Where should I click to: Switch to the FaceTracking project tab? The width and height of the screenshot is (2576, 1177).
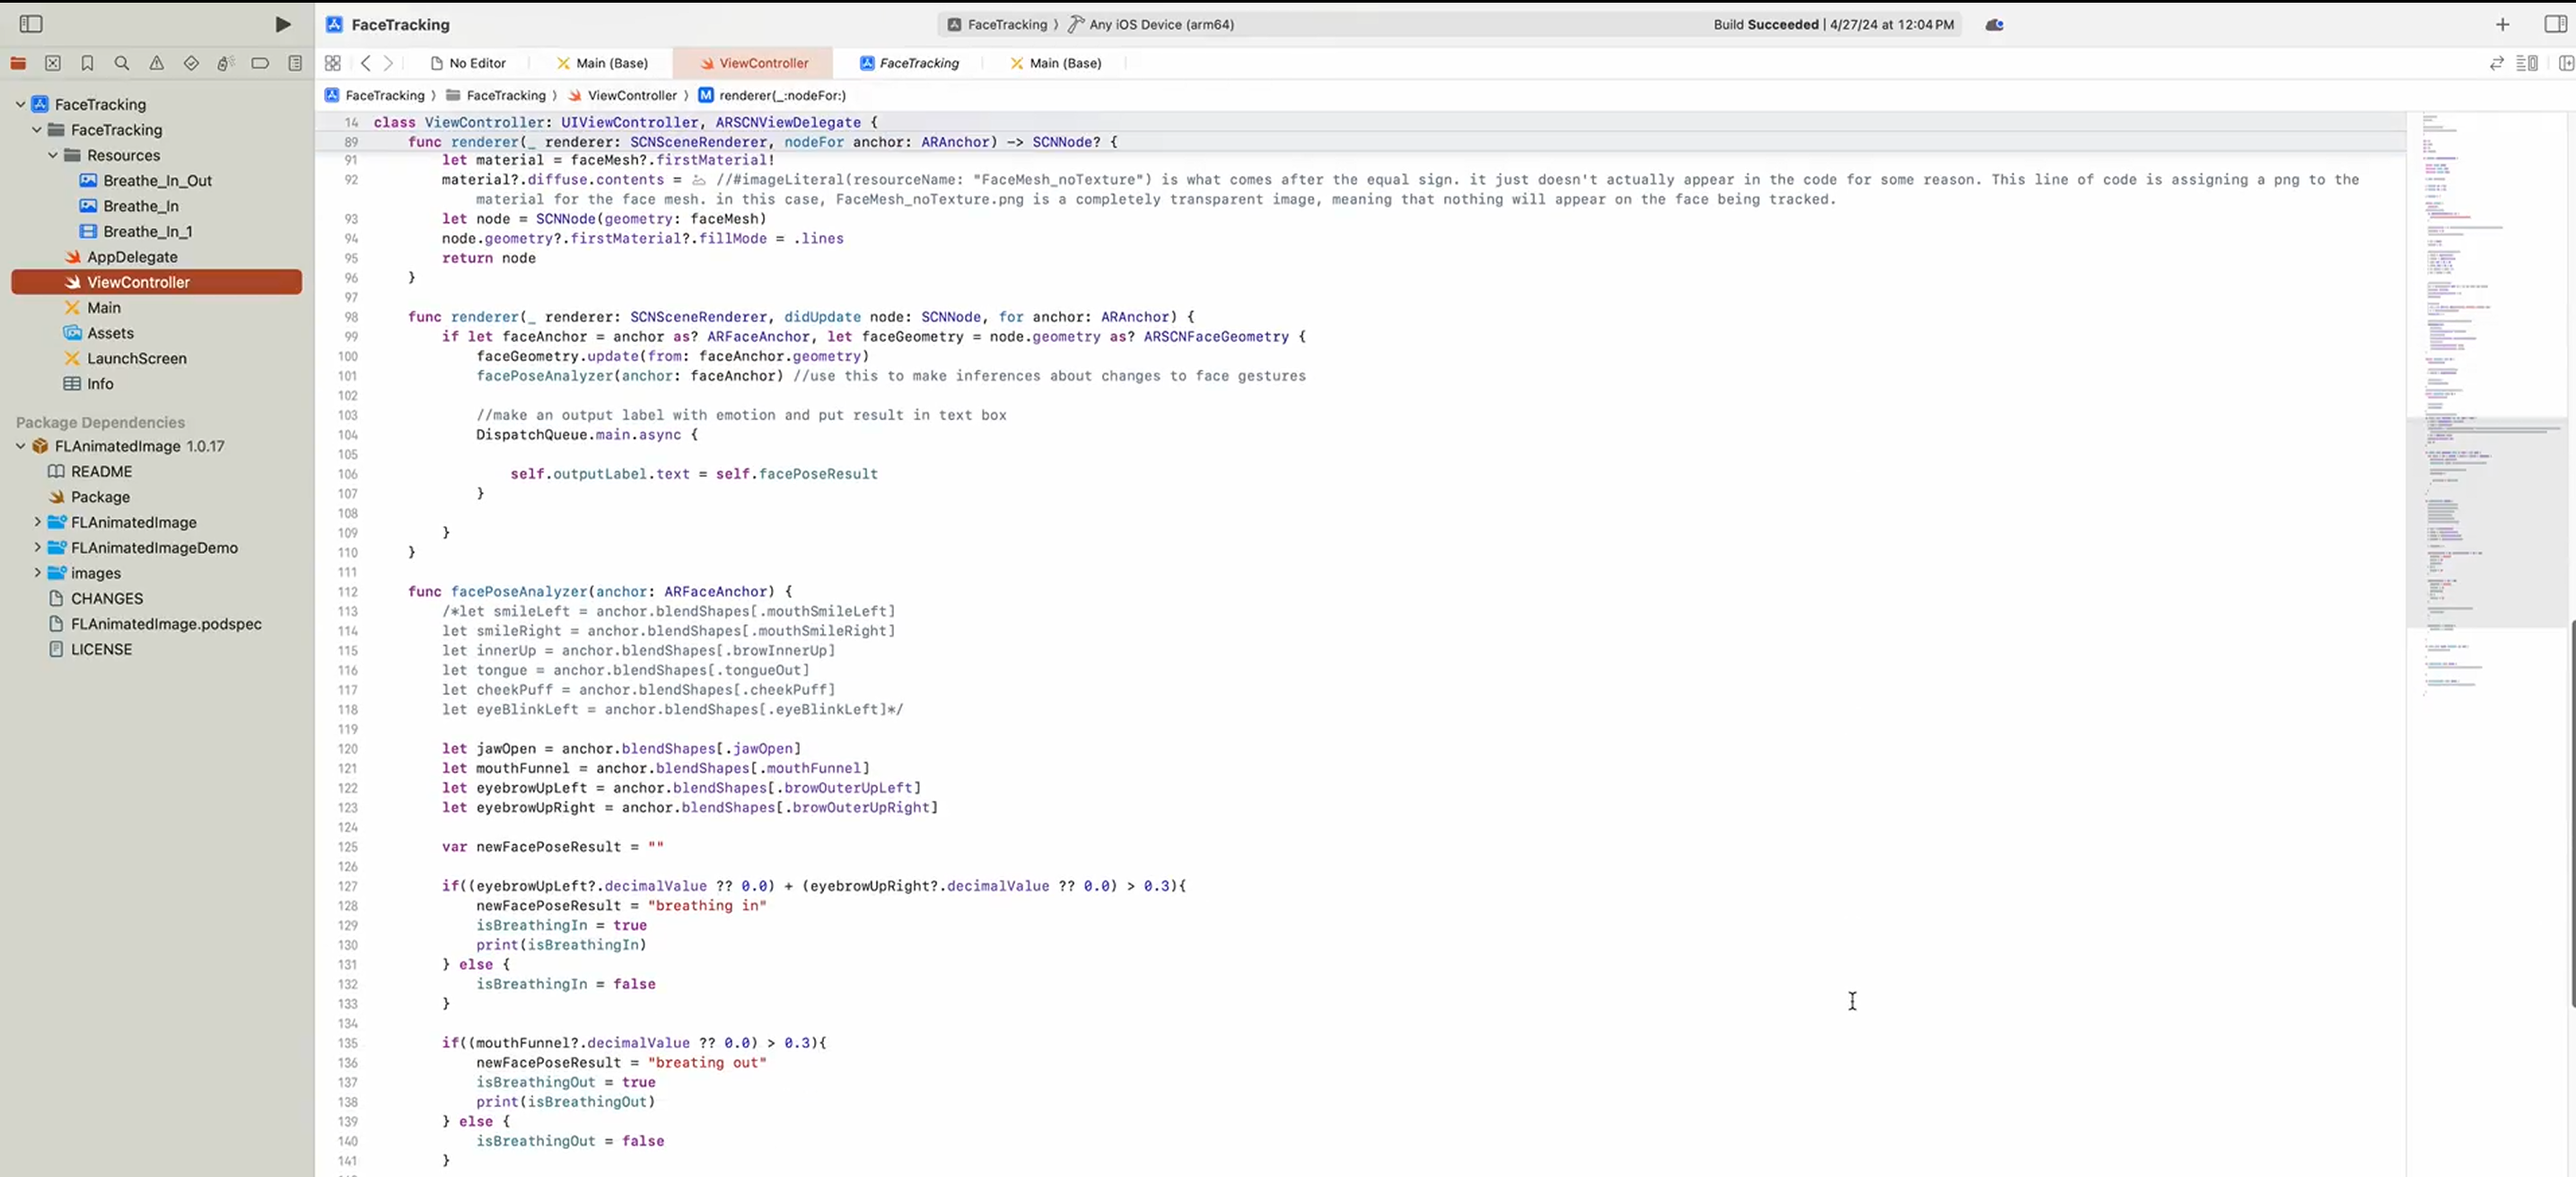point(909,63)
